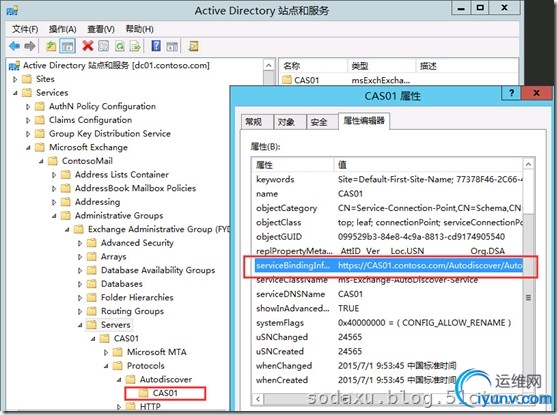Image resolution: width=558 pixels, height=415 pixels.
Task: Click the Export list toolbar icon
Action: coord(136,46)
